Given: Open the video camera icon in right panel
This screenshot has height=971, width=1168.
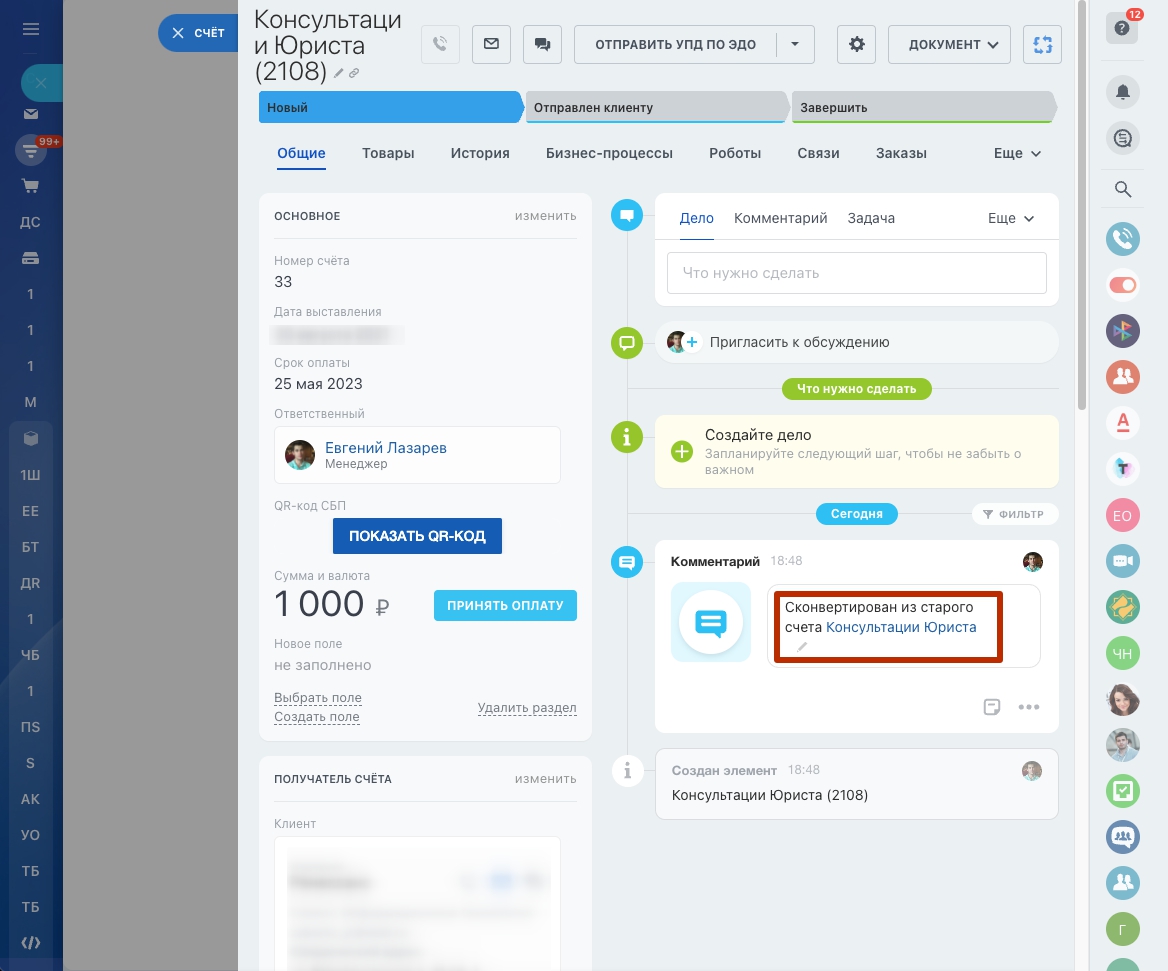Looking at the screenshot, I should point(1123,561).
